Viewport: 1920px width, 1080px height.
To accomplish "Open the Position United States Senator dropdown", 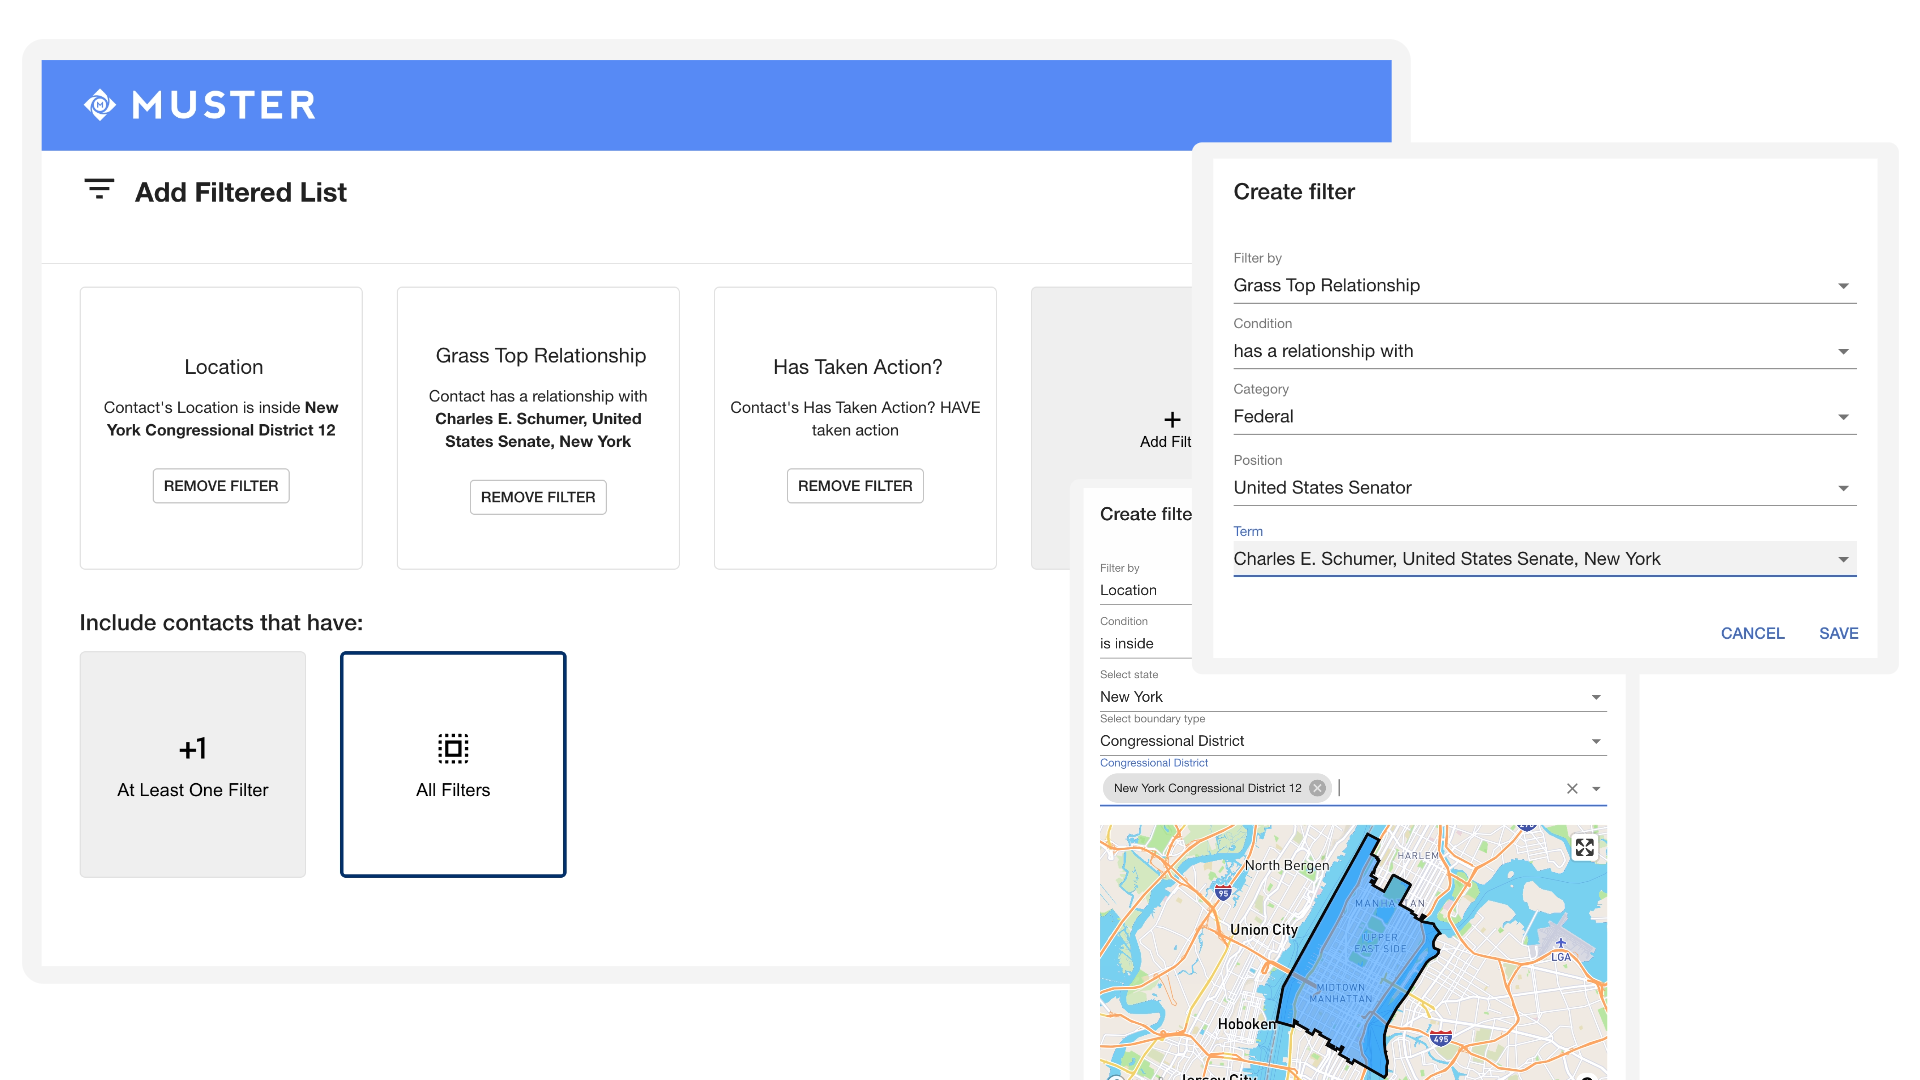I will [x=1545, y=488].
